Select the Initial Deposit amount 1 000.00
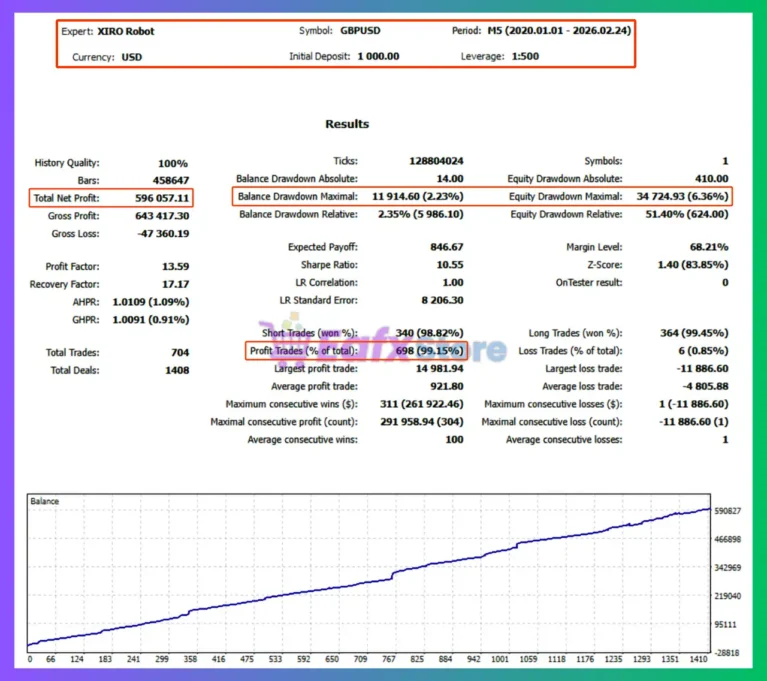 point(378,56)
